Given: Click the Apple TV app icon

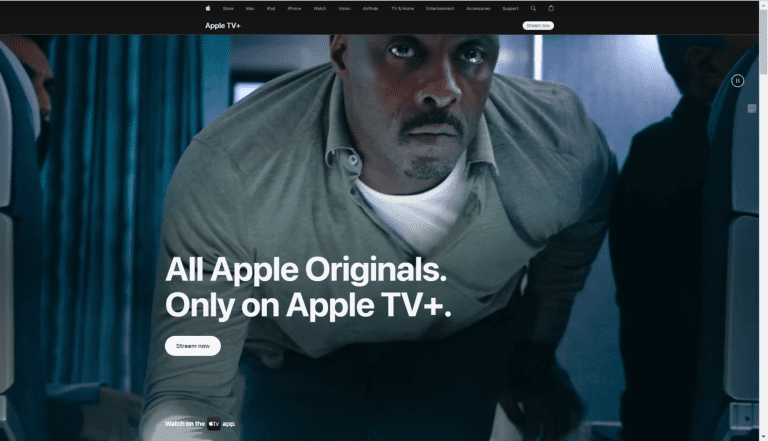Looking at the screenshot, I should [x=214, y=424].
